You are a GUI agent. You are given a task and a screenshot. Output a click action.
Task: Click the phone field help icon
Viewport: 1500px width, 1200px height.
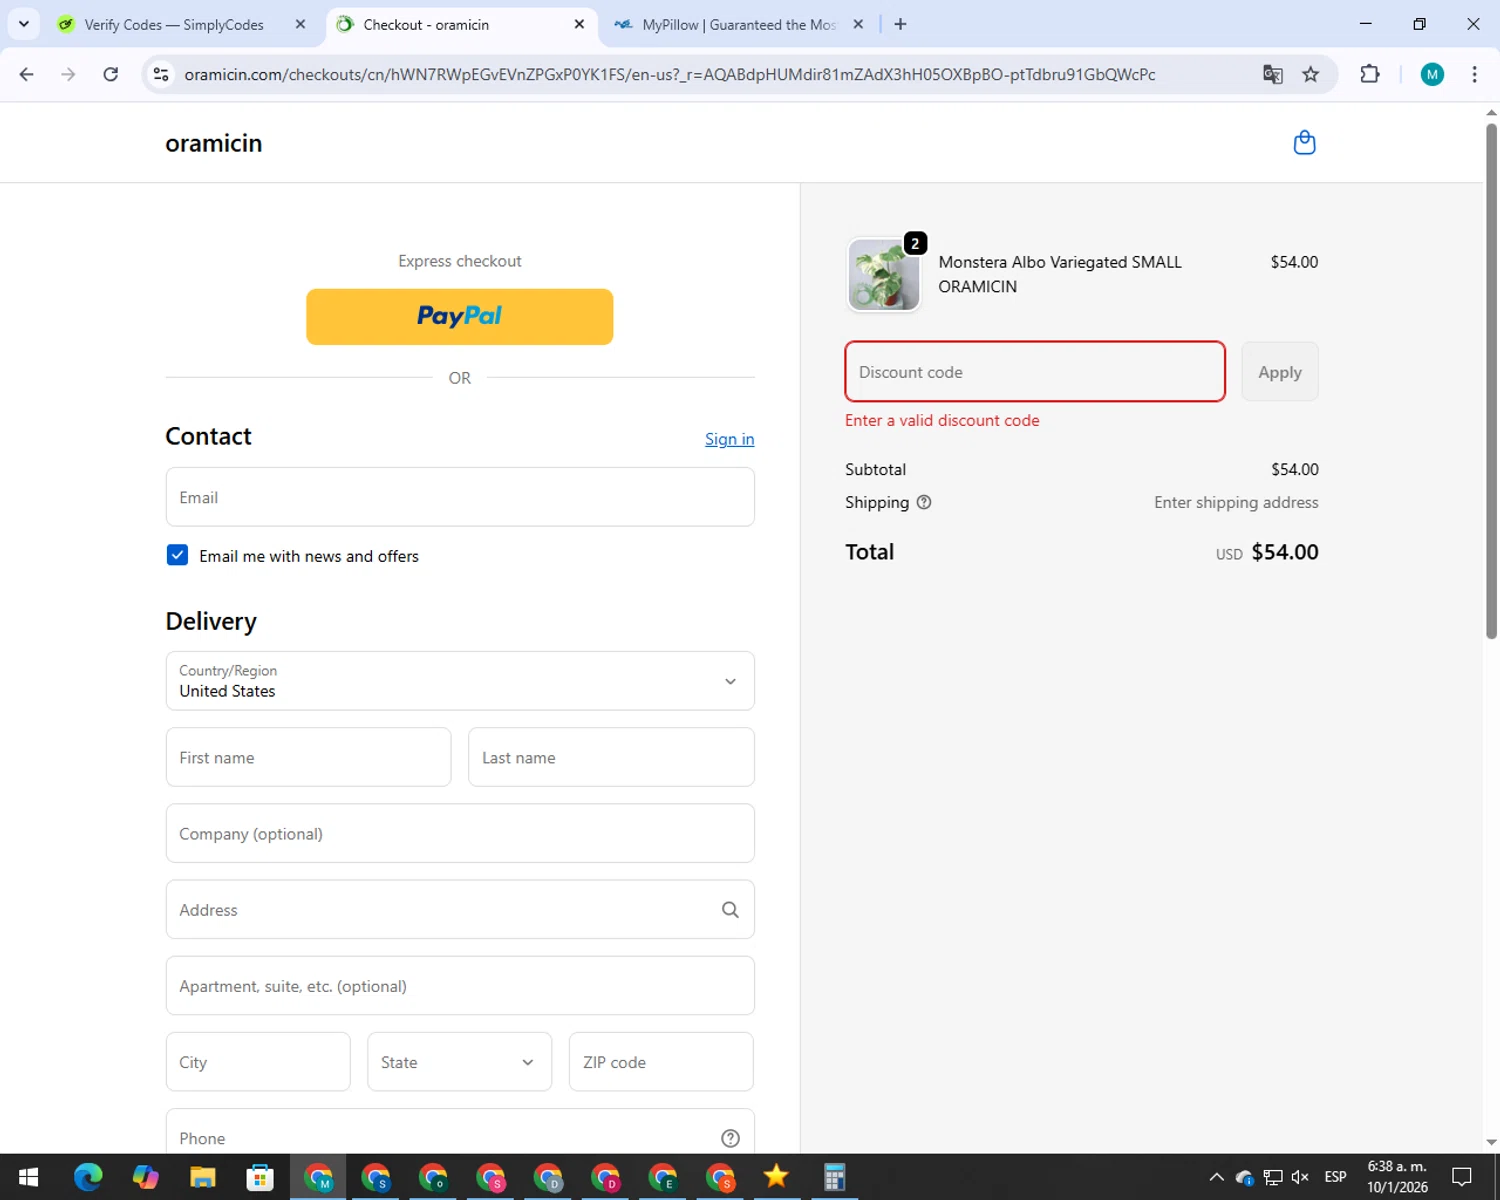[730, 1138]
